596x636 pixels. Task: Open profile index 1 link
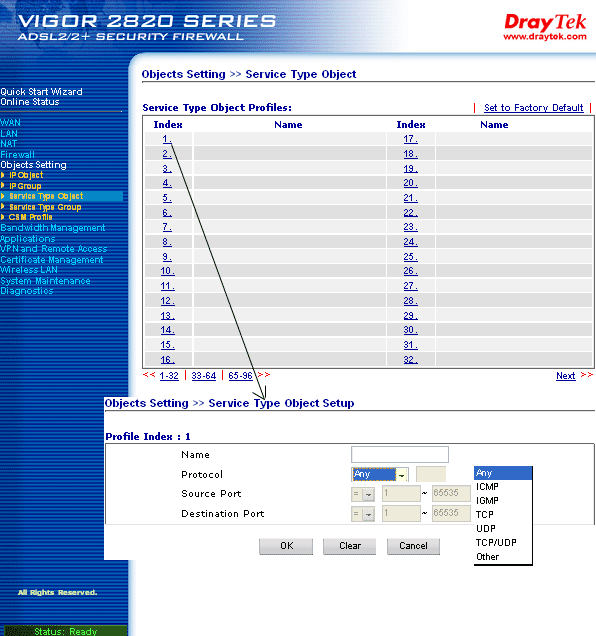tap(167, 139)
